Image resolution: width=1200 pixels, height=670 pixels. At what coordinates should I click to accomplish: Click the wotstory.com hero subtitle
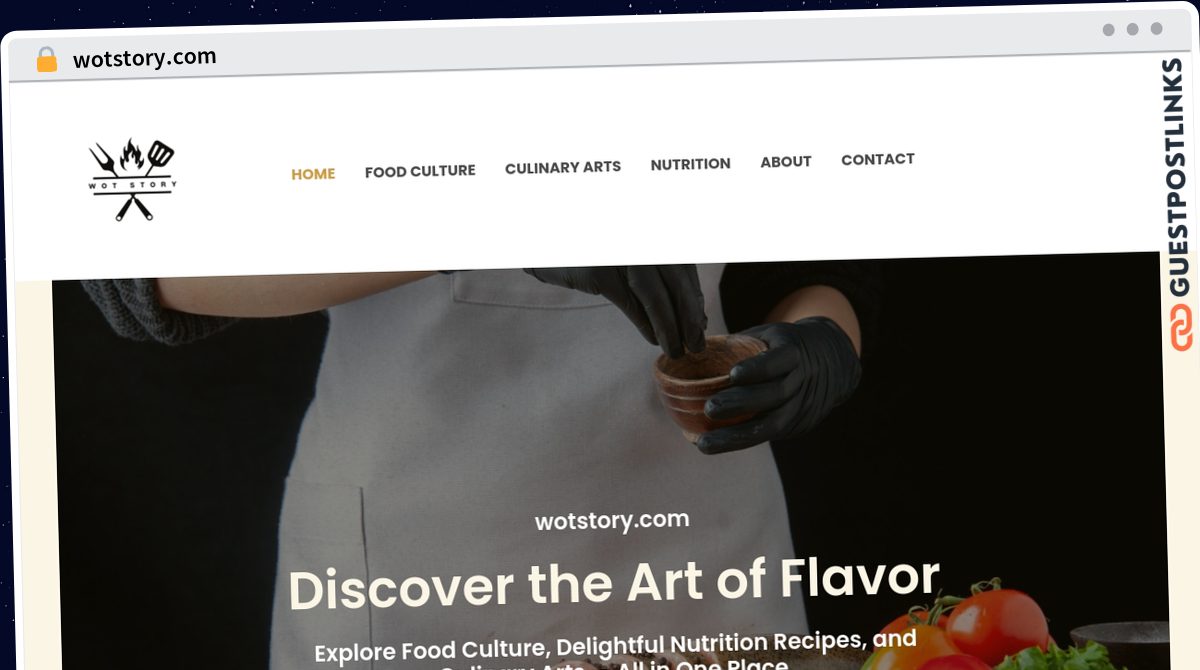(612, 521)
